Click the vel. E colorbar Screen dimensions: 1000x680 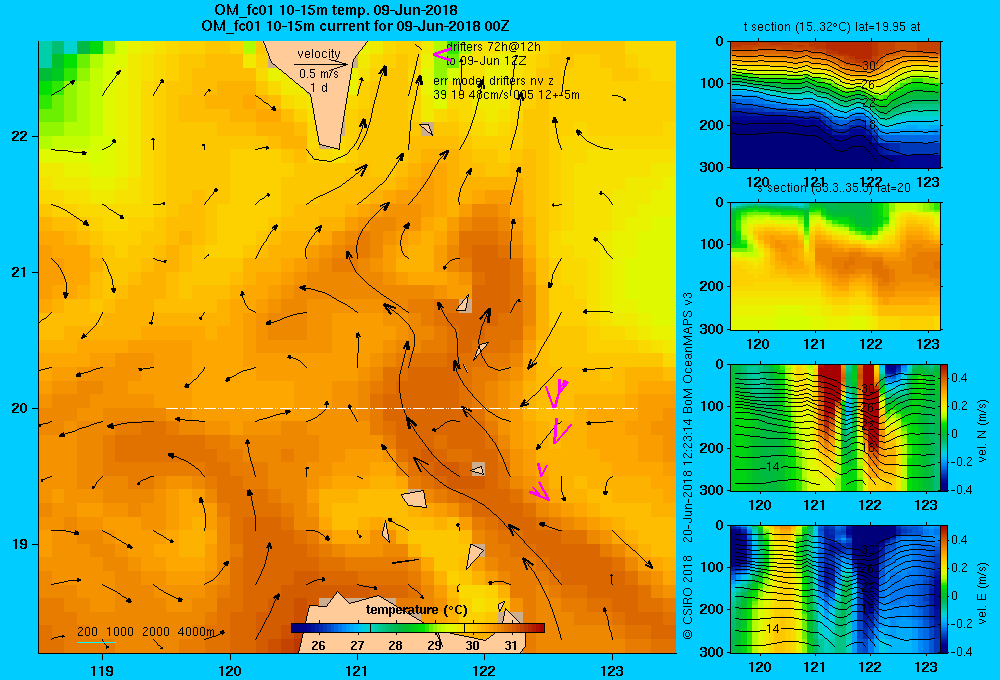click(x=944, y=589)
